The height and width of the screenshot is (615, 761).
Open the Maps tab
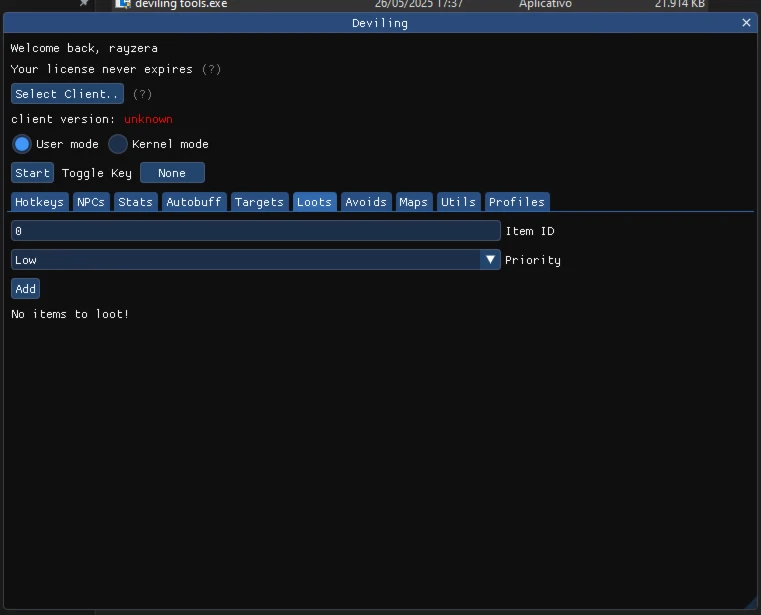coord(414,202)
